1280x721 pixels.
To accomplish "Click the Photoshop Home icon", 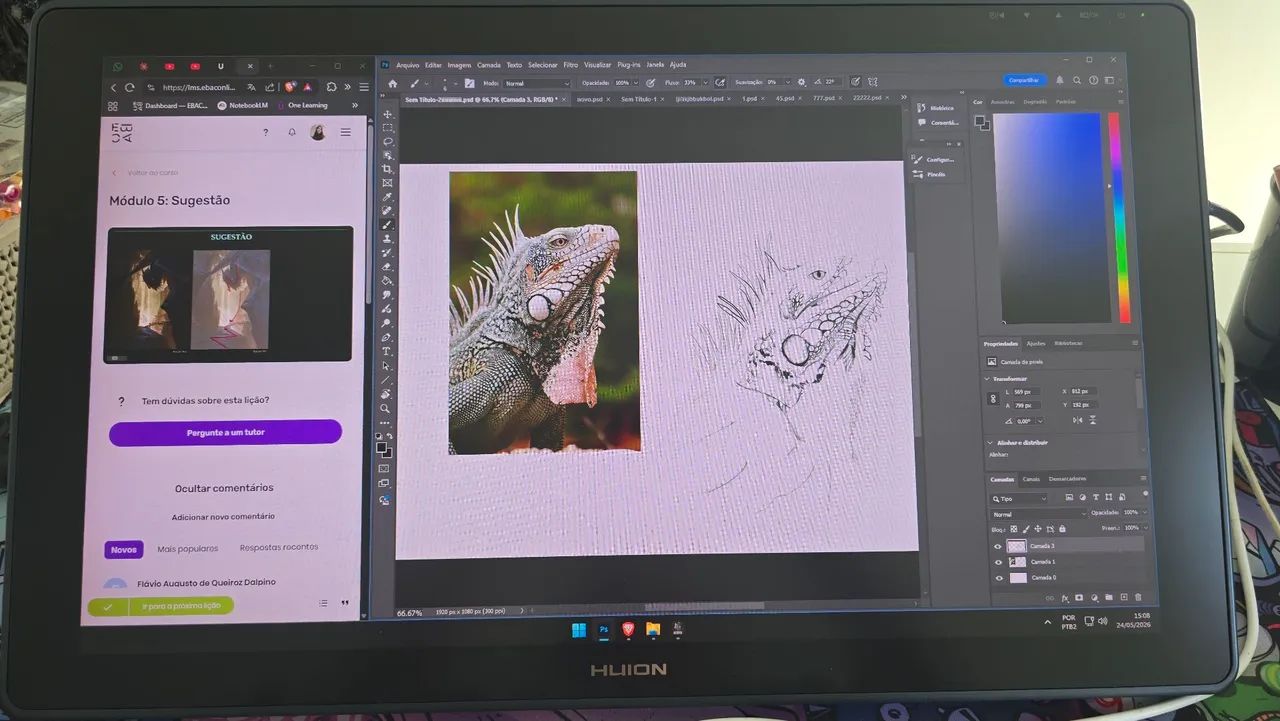I will point(392,83).
